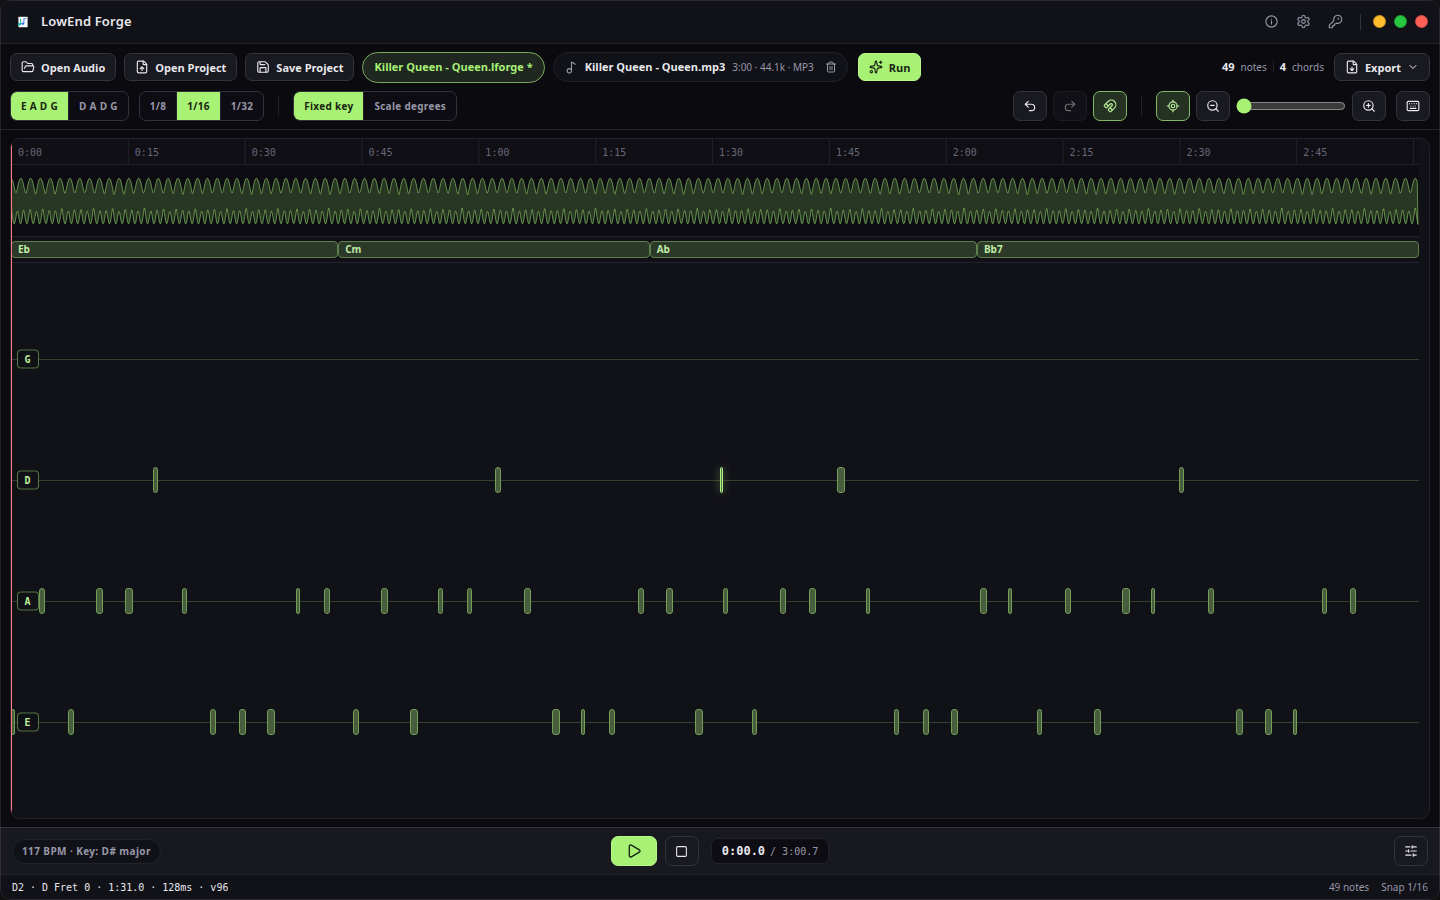Image resolution: width=1440 pixels, height=900 pixels.
Task: Click the 2:45 ruler marker
Action: [1315, 152]
